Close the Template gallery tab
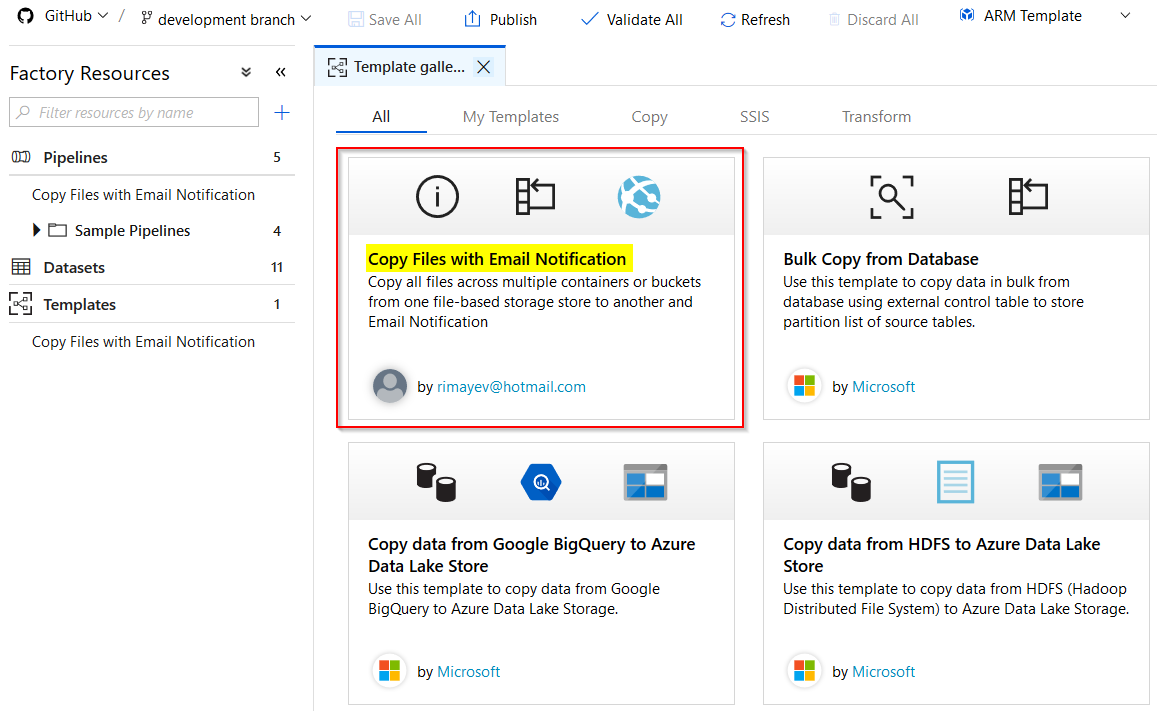Viewport: 1157px width, 711px height. [x=484, y=67]
